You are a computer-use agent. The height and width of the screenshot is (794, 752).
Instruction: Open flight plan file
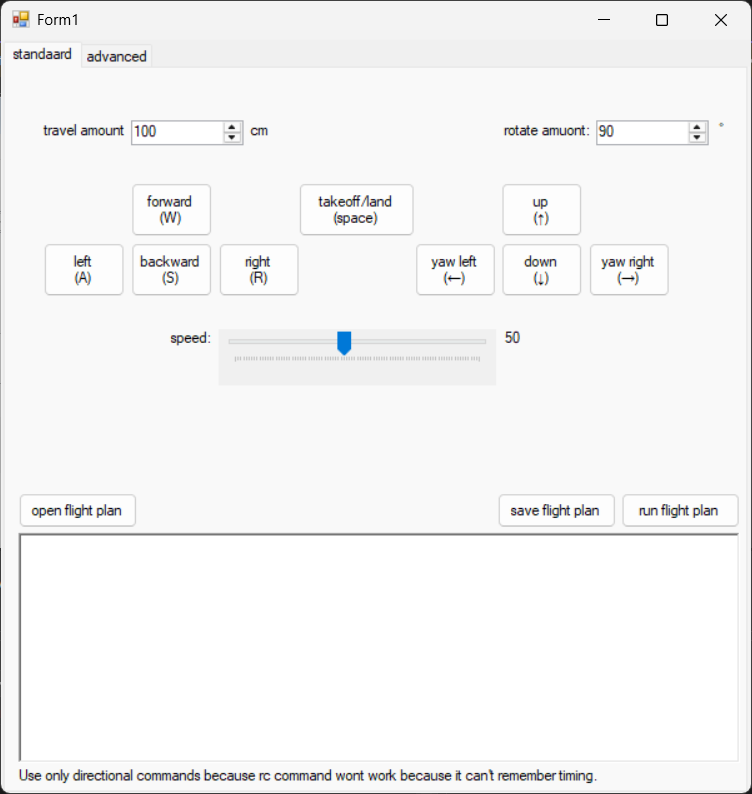pyautogui.click(x=77, y=510)
